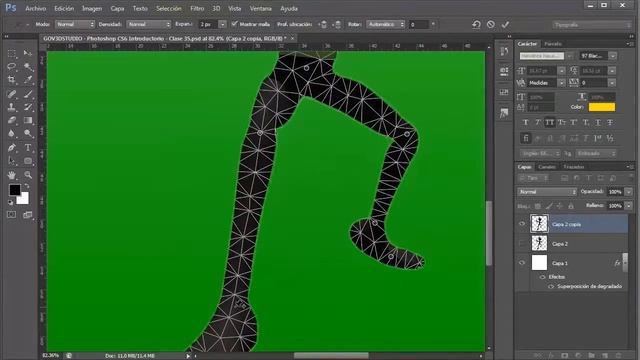This screenshot has width=640, height=360.
Task: Toggle Mostrar malla checkbox
Action: pyautogui.click(x=234, y=24)
